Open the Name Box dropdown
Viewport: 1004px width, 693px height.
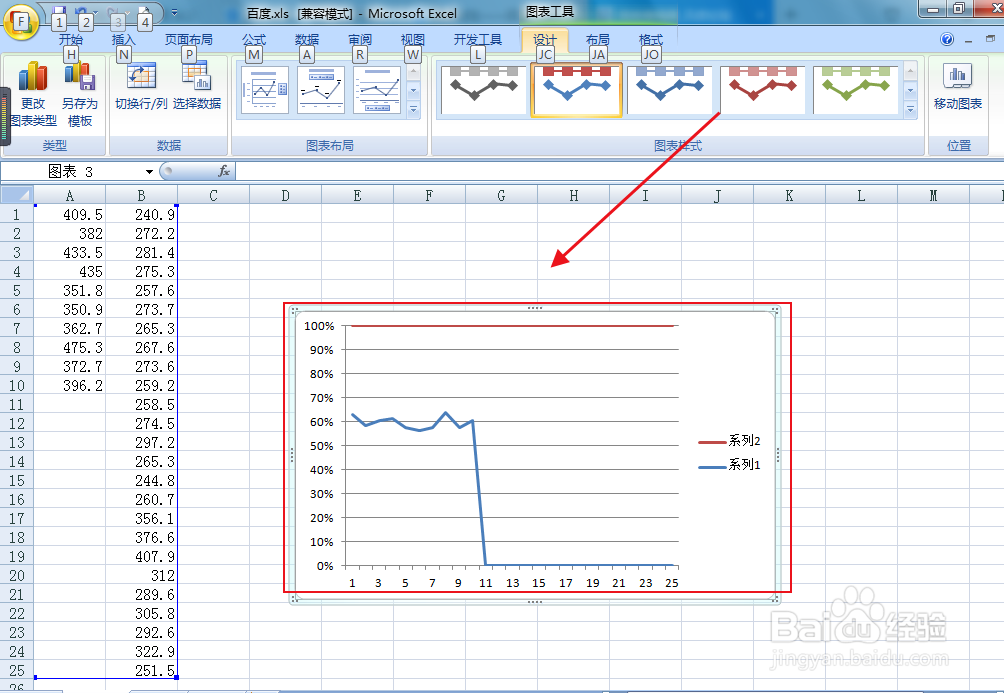click(x=149, y=172)
